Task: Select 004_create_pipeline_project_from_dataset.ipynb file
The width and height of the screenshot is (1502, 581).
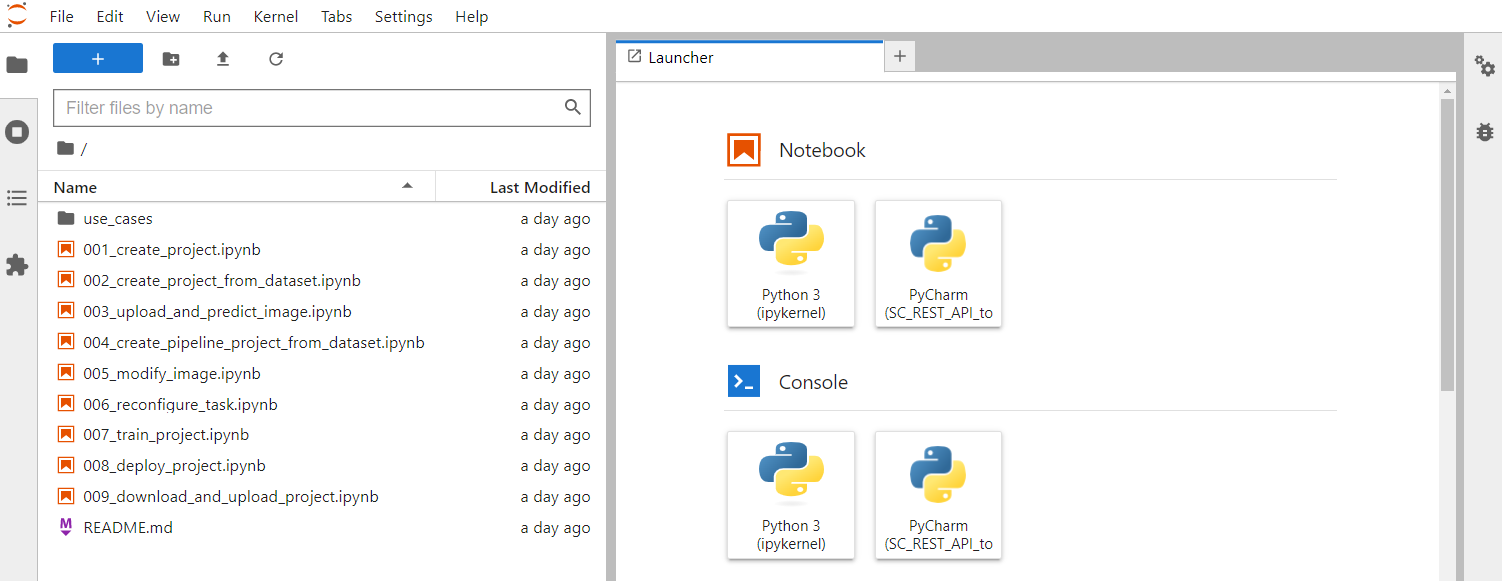Action: [322, 343]
